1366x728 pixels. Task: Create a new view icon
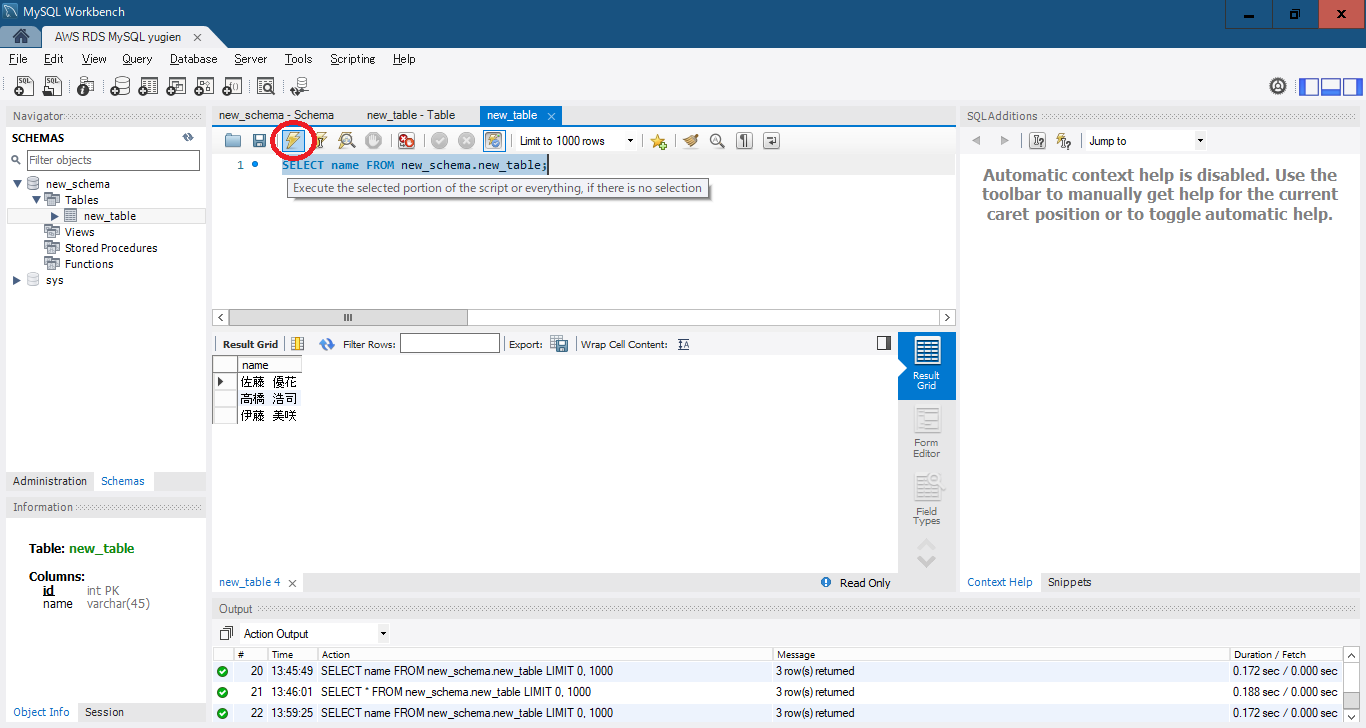point(176,87)
